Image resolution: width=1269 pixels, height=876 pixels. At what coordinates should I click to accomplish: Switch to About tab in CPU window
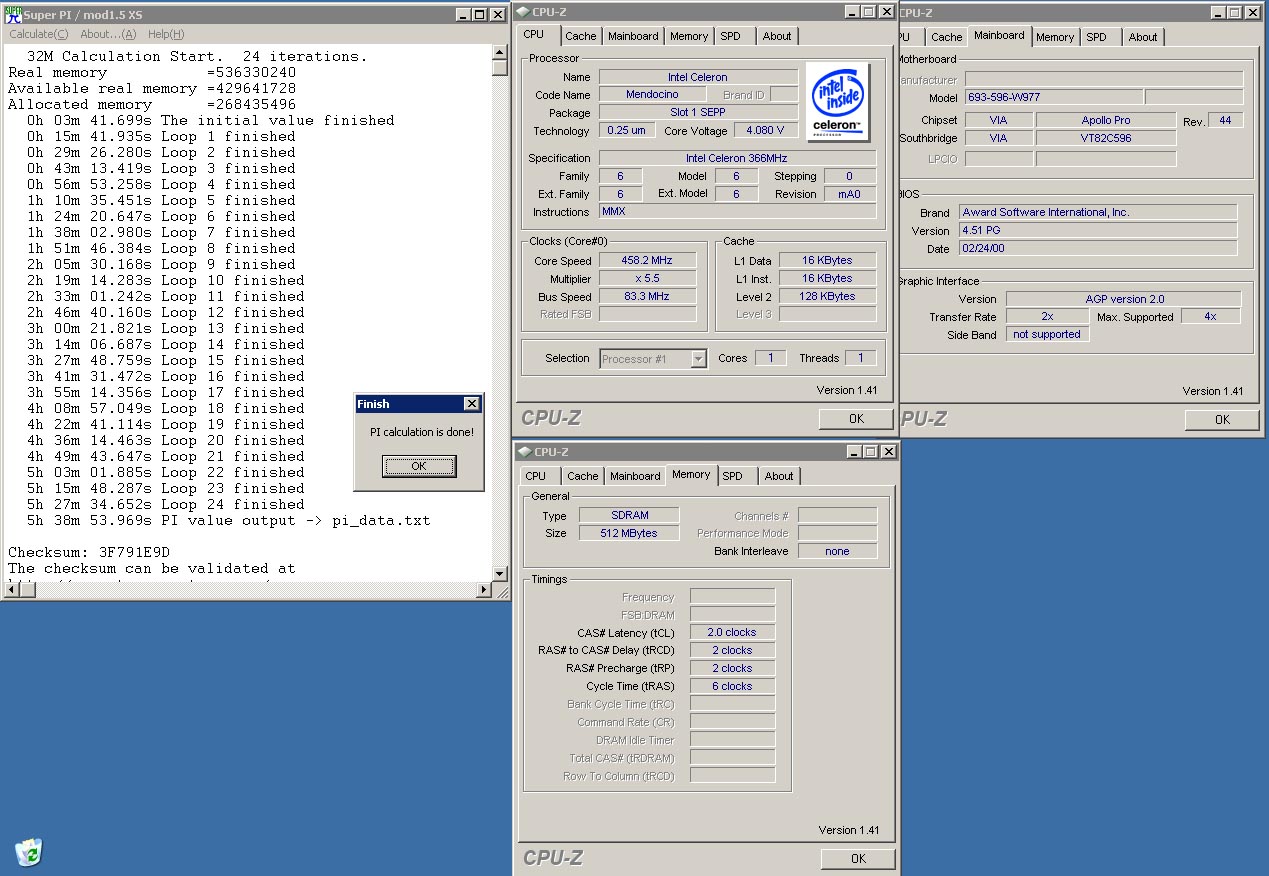pyautogui.click(x=777, y=36)
